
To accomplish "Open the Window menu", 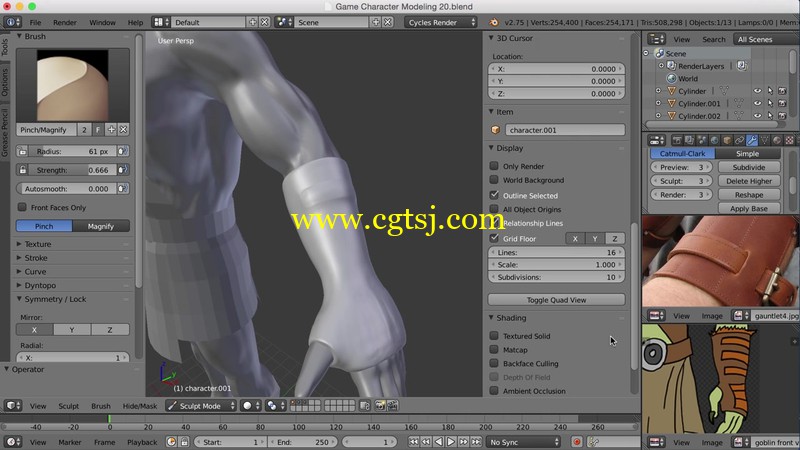I will coord(102,22).
